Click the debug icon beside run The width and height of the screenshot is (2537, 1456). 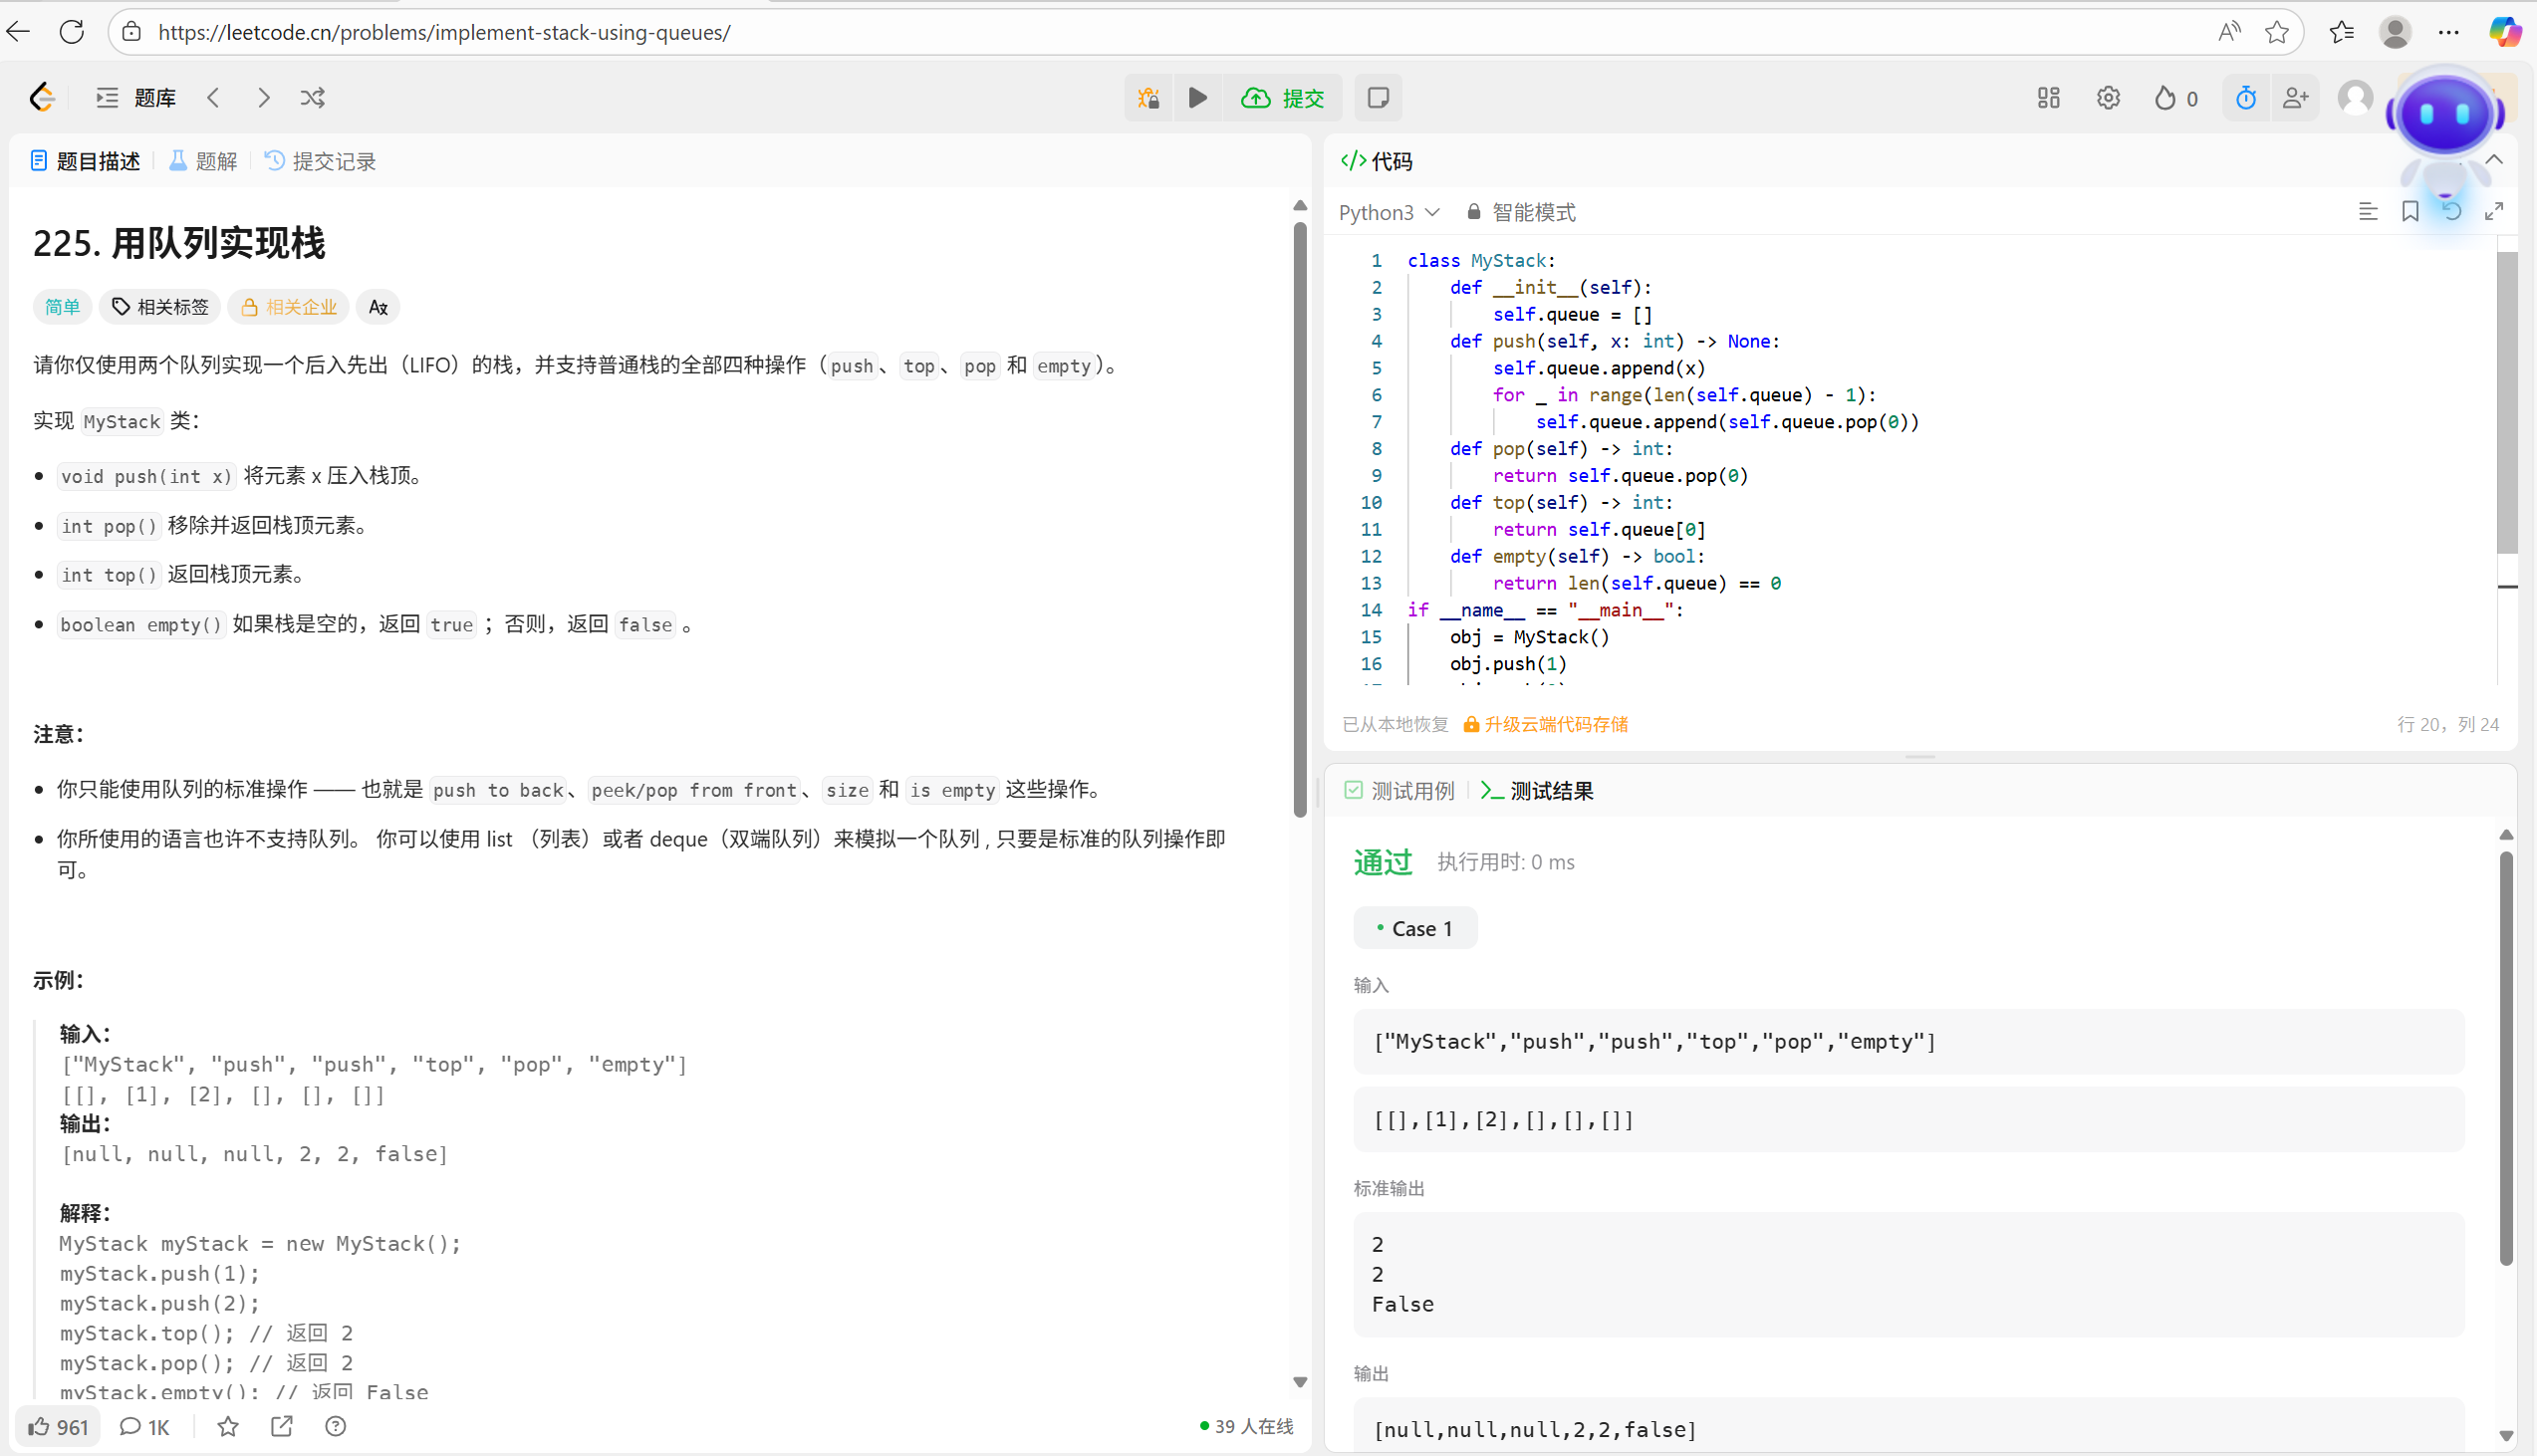point(1148,98)
